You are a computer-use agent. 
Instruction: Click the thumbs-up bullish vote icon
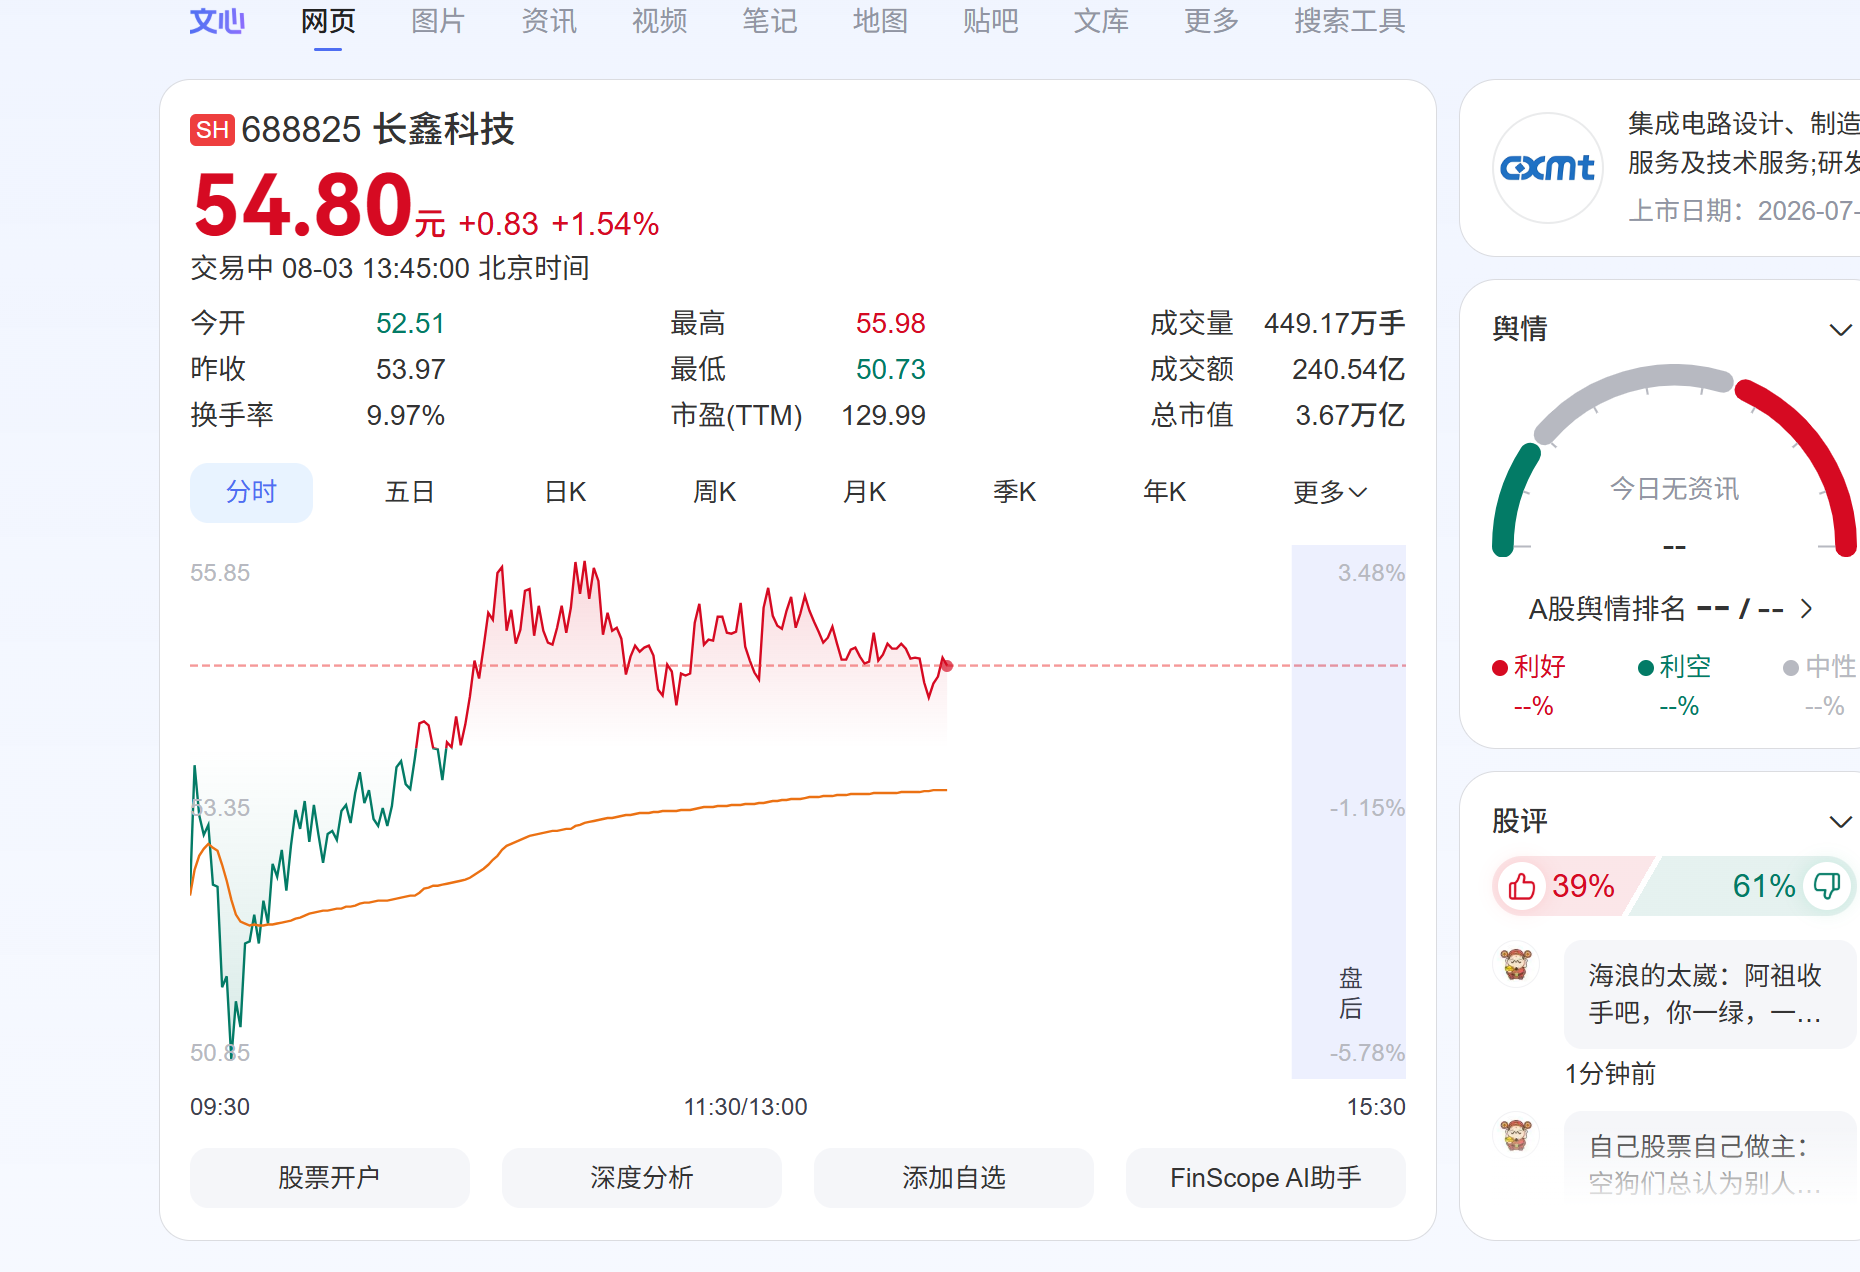click(x=1522, y=886)
